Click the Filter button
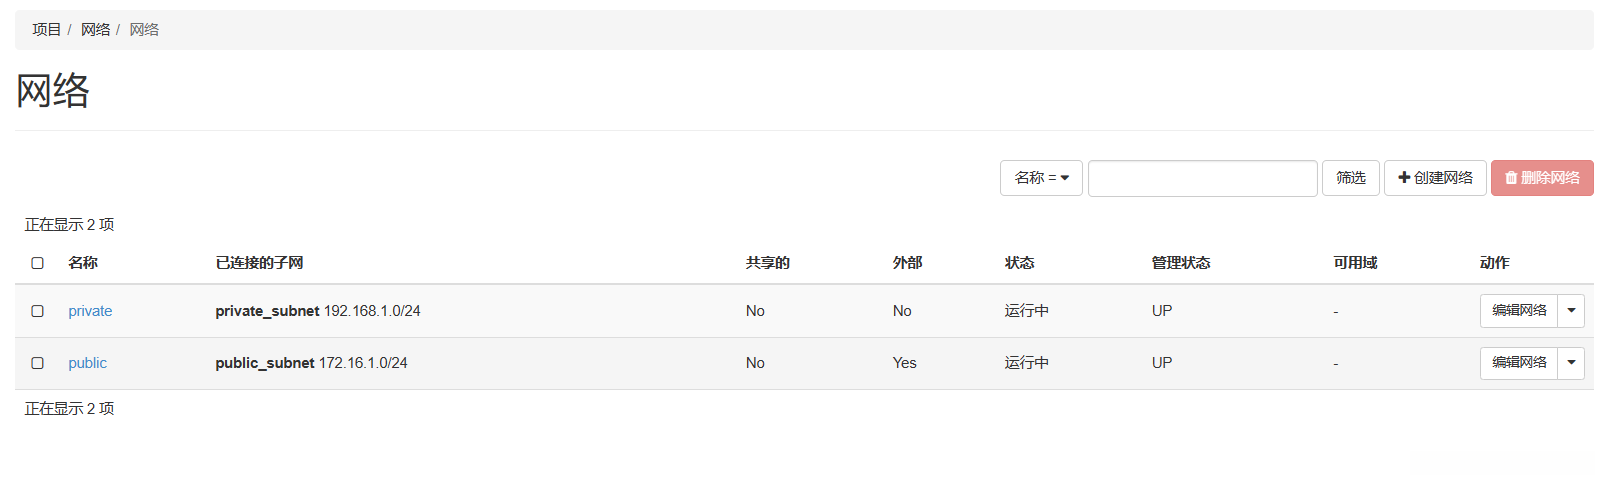Image resolution: width=1606 pixels, height=484 pixels. (1350, 178)
